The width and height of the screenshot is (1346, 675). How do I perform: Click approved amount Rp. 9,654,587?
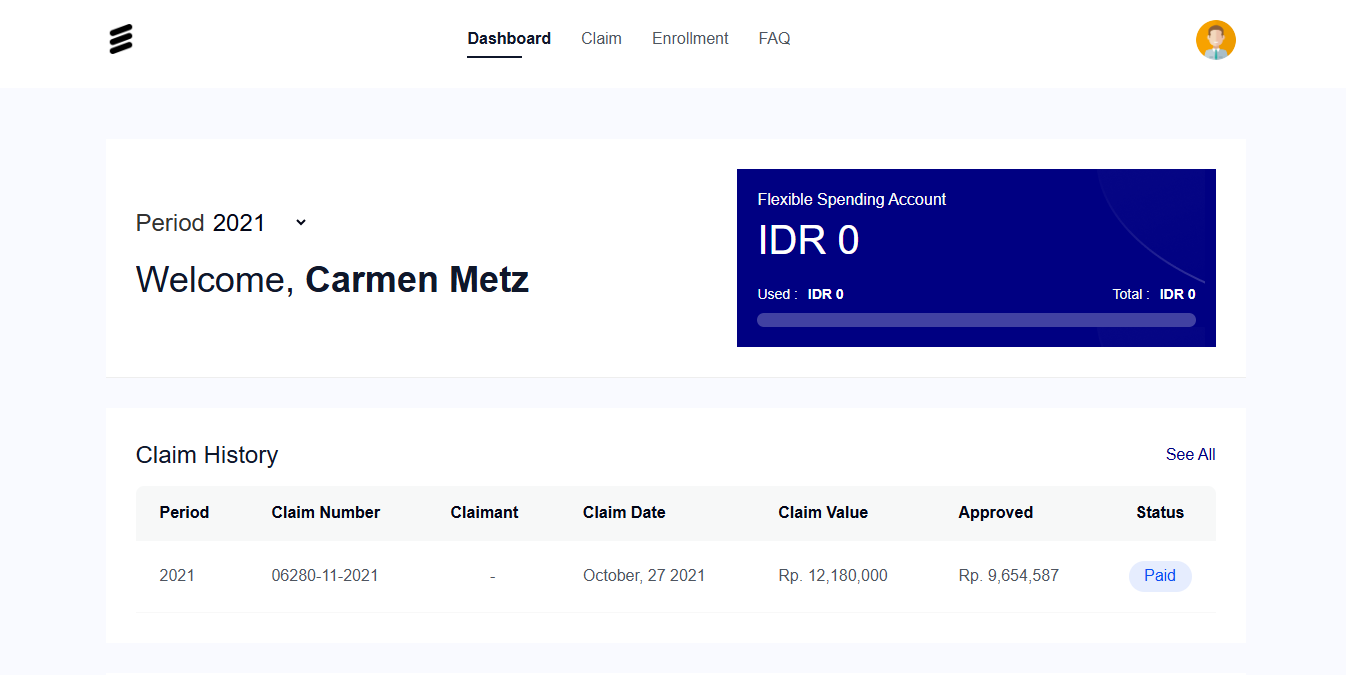(x=1008, y=575)
